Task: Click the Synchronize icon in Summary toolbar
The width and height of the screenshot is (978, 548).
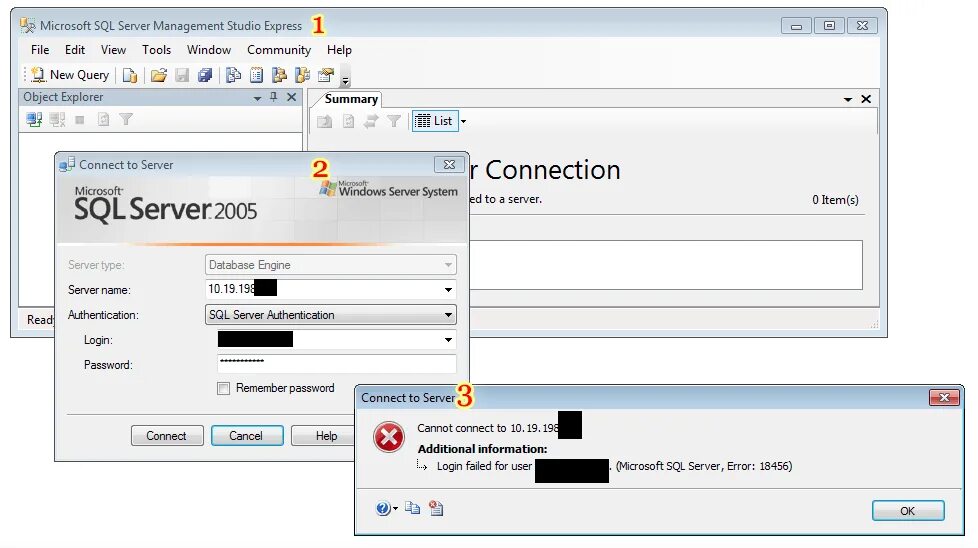Action: click(x=371, y=121)
